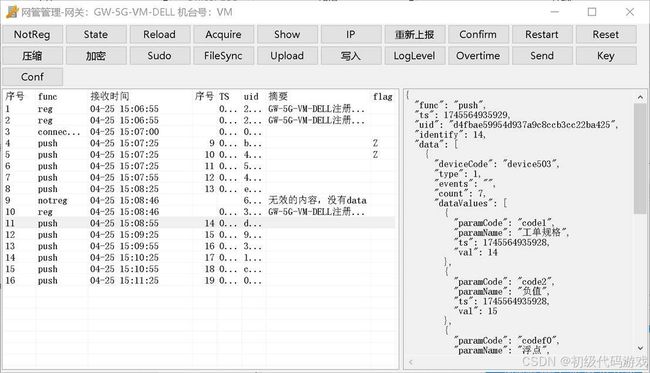Minimize the gateway management window
Screen dimensions: 650x373
point(555,12)
